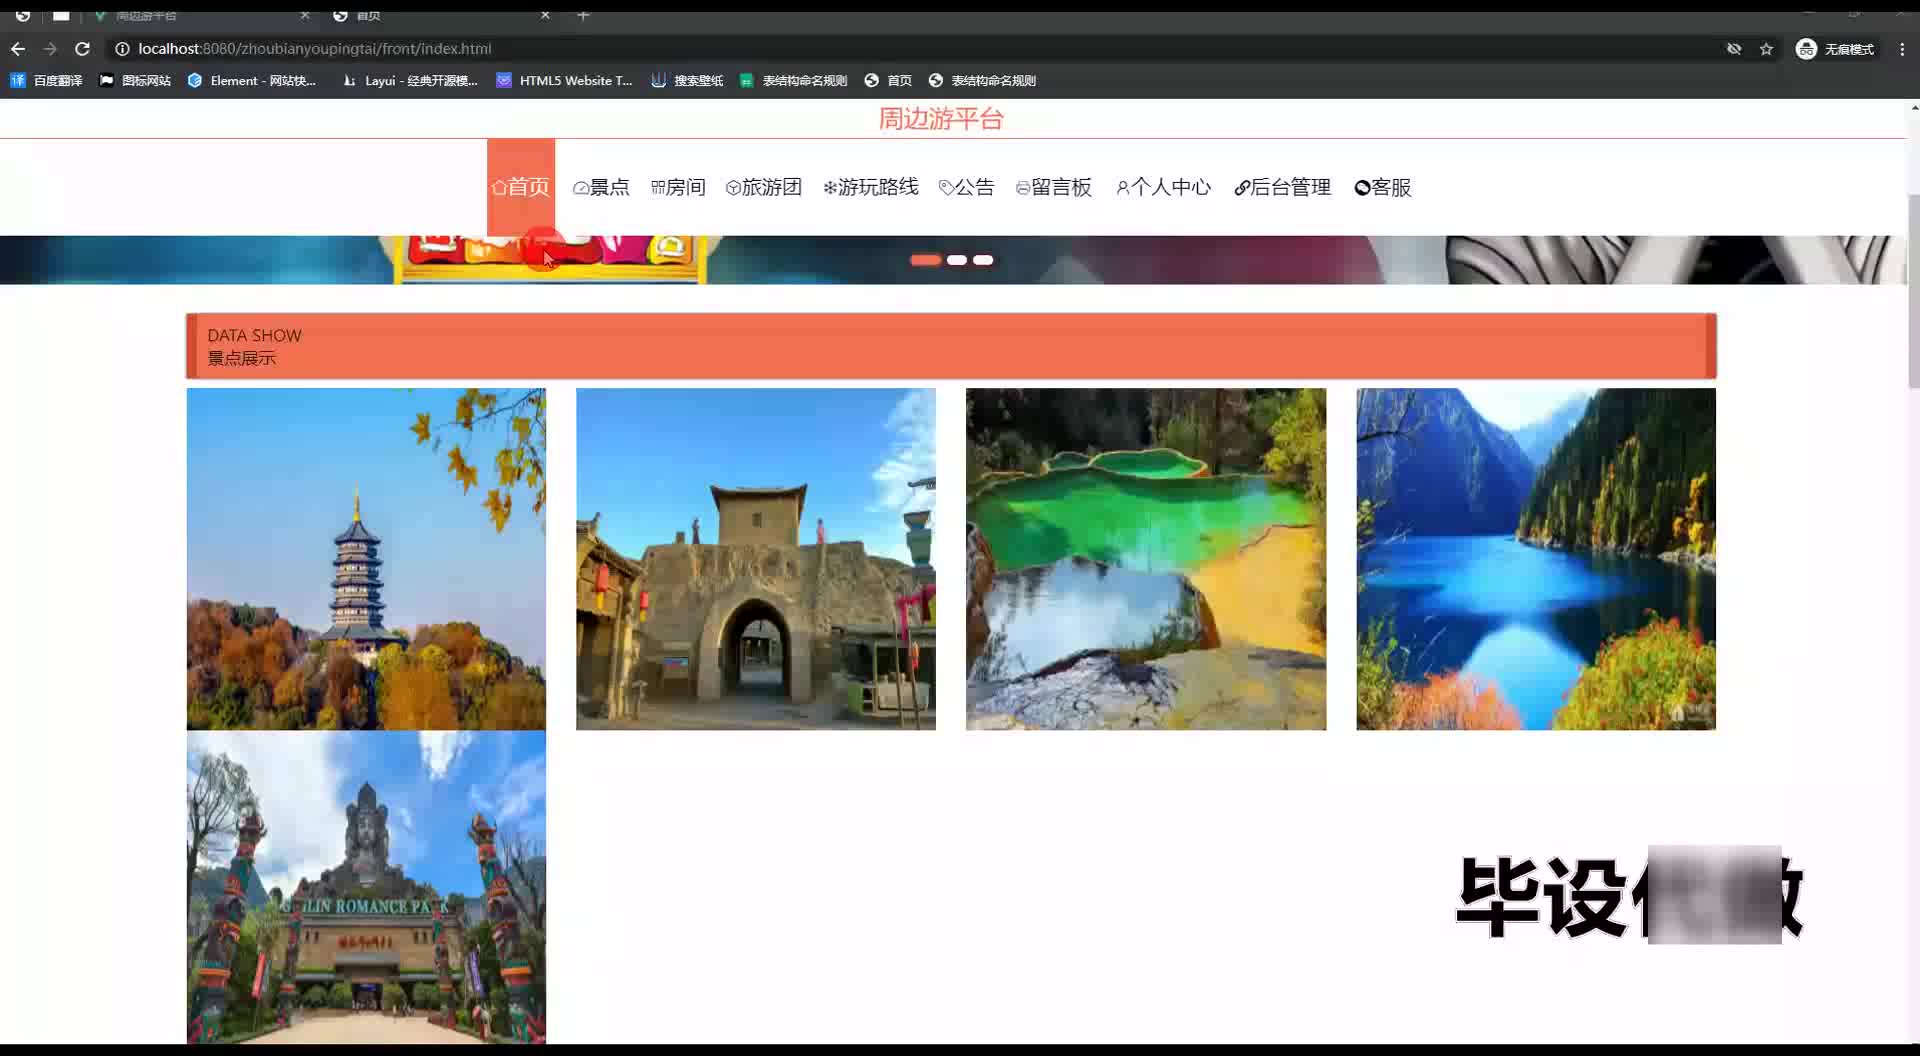The height and width of the screenshot is (1056, 1920).
Task: Switch to third carousel slide dot
Action: click(984, 260)
